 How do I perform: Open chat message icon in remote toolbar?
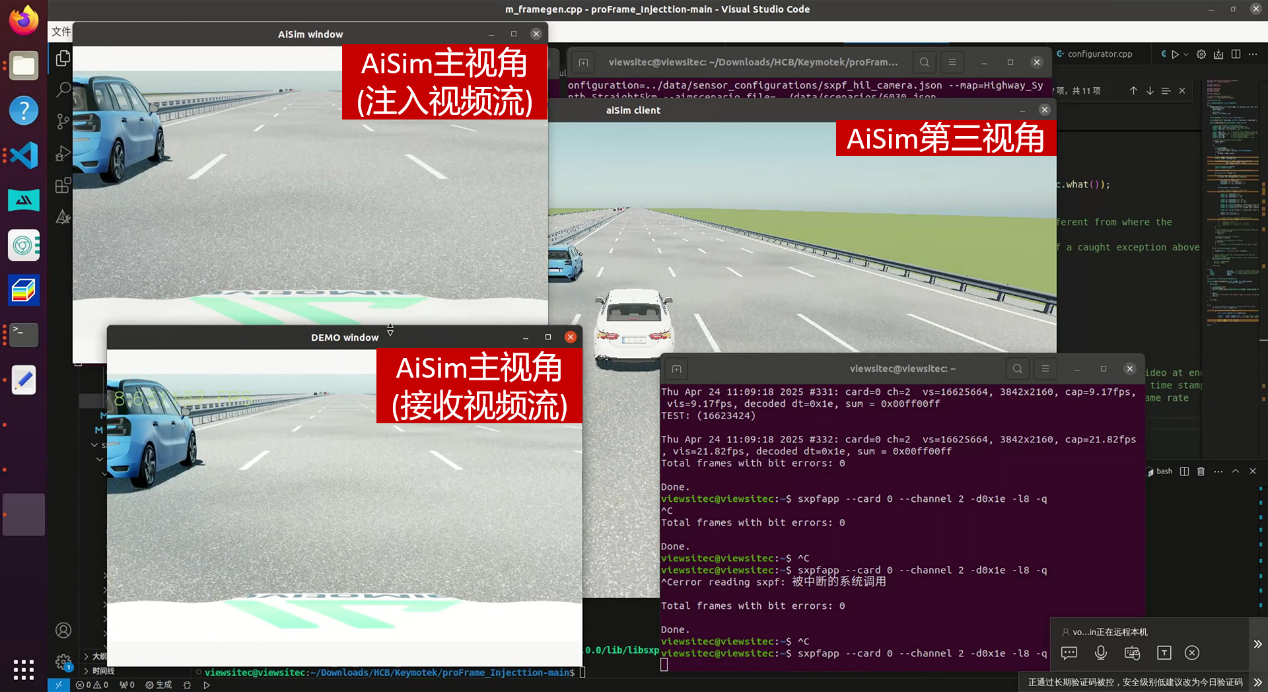tap(1069, 653)
